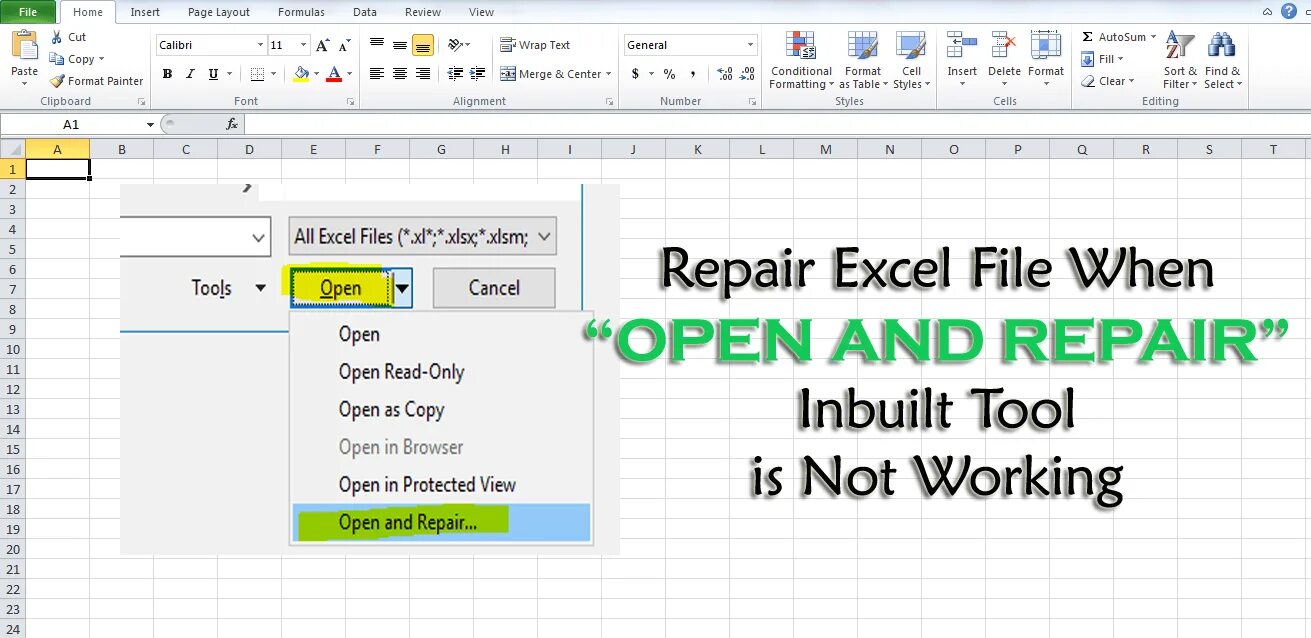Screen dimensions: 1311x638
Task: Click the AutoSum sigma icon
Action: click(x=1088, y=37)
